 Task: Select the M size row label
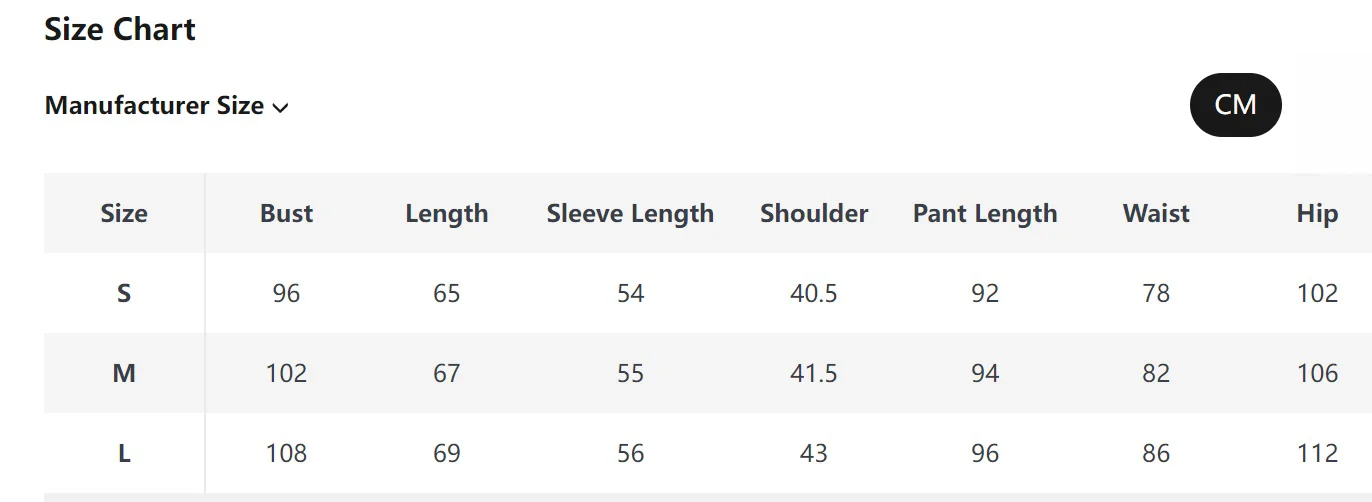tap(124, 373)
